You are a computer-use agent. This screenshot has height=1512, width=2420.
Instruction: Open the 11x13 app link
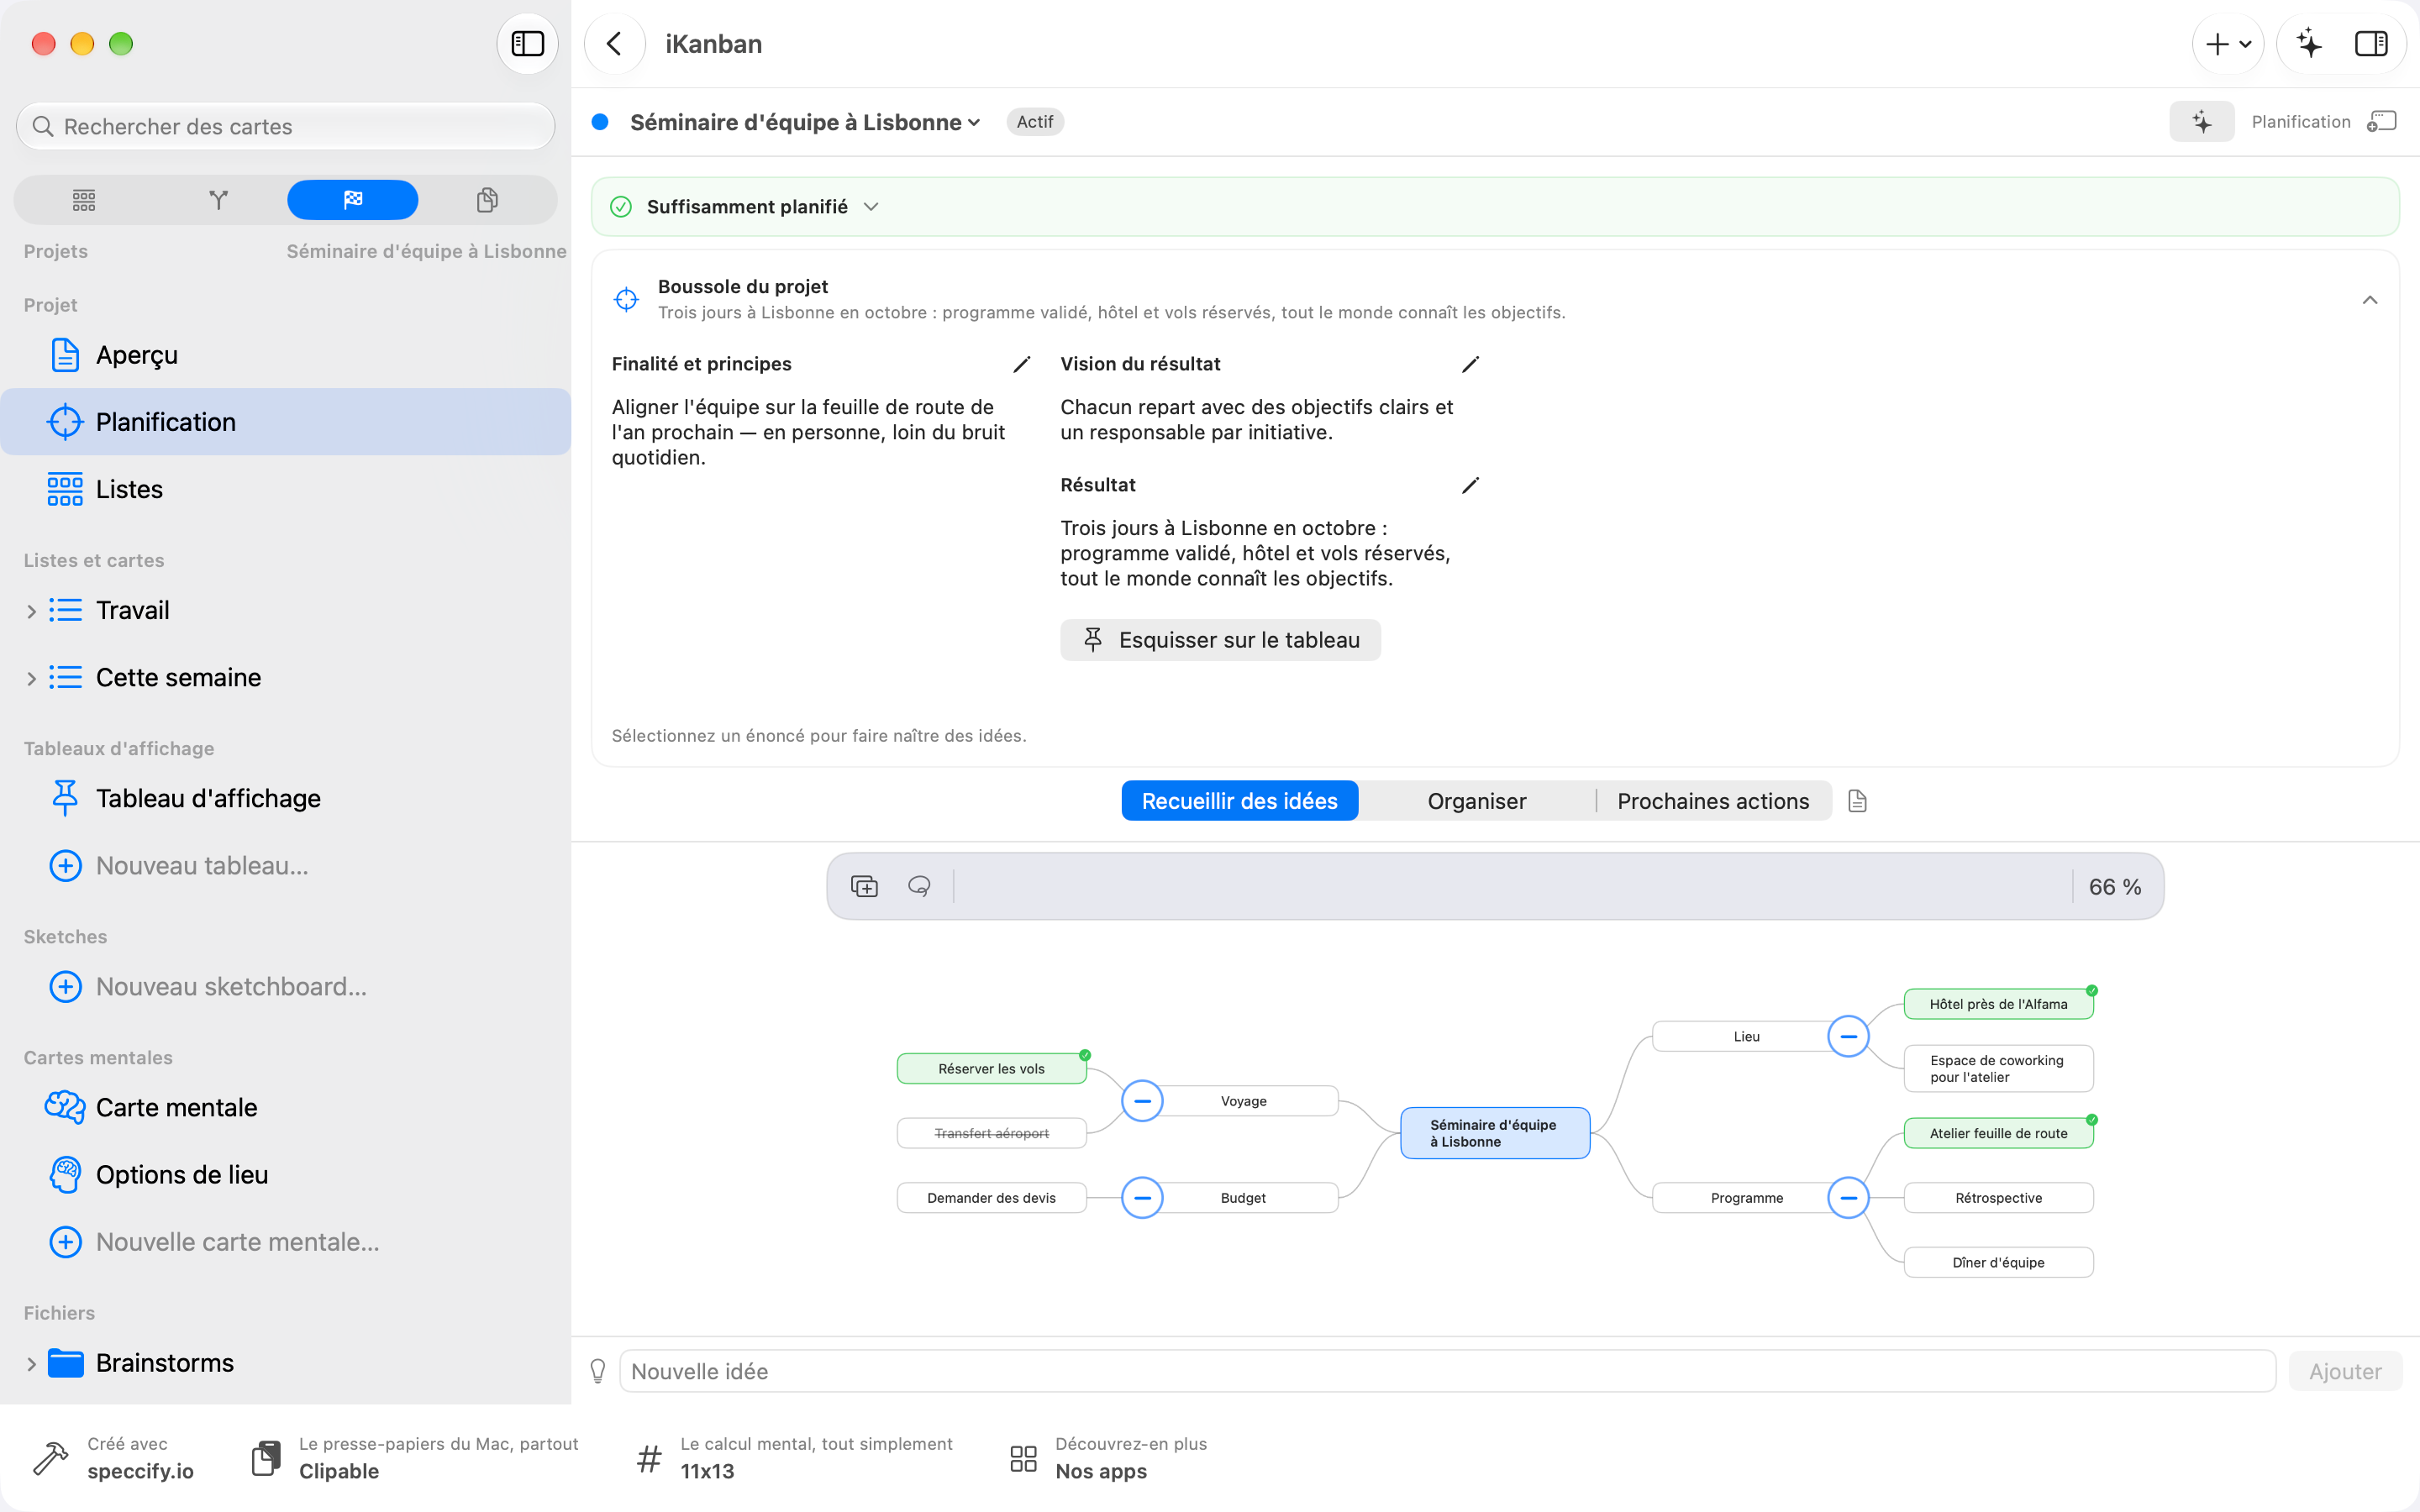(x=794, y=1458)
